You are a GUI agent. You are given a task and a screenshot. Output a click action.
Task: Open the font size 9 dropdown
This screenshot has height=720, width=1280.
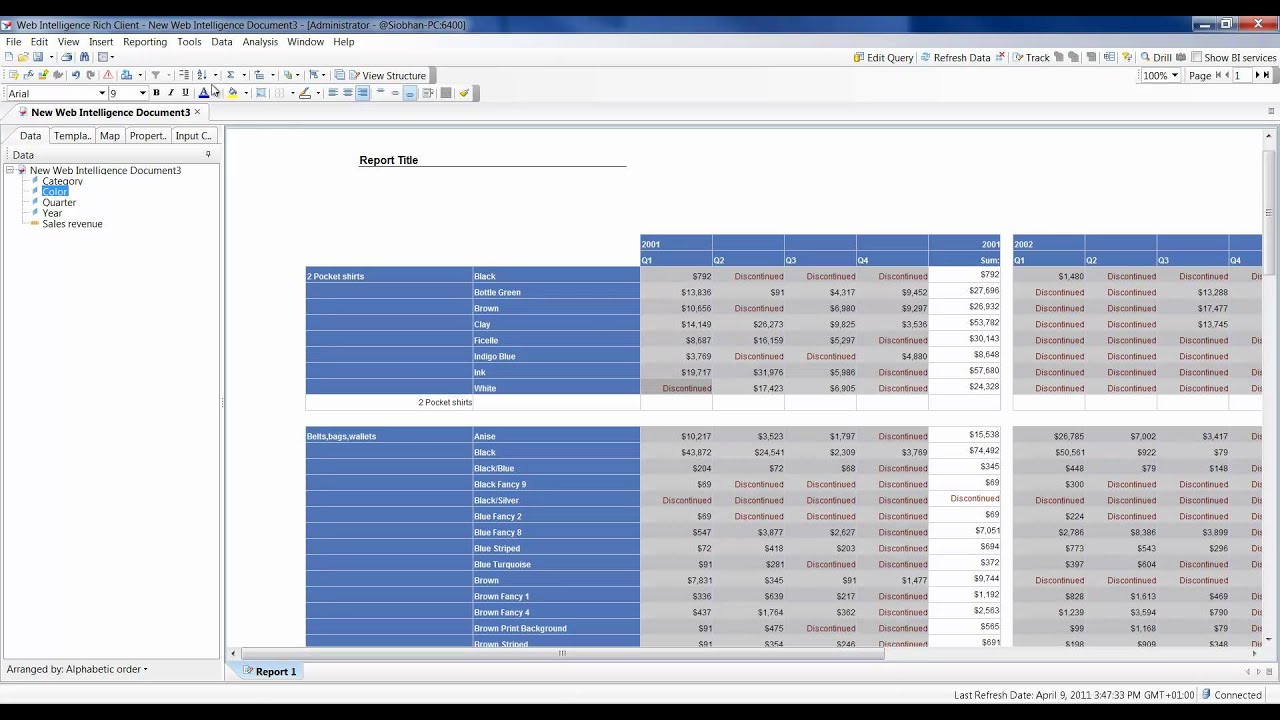143,93
